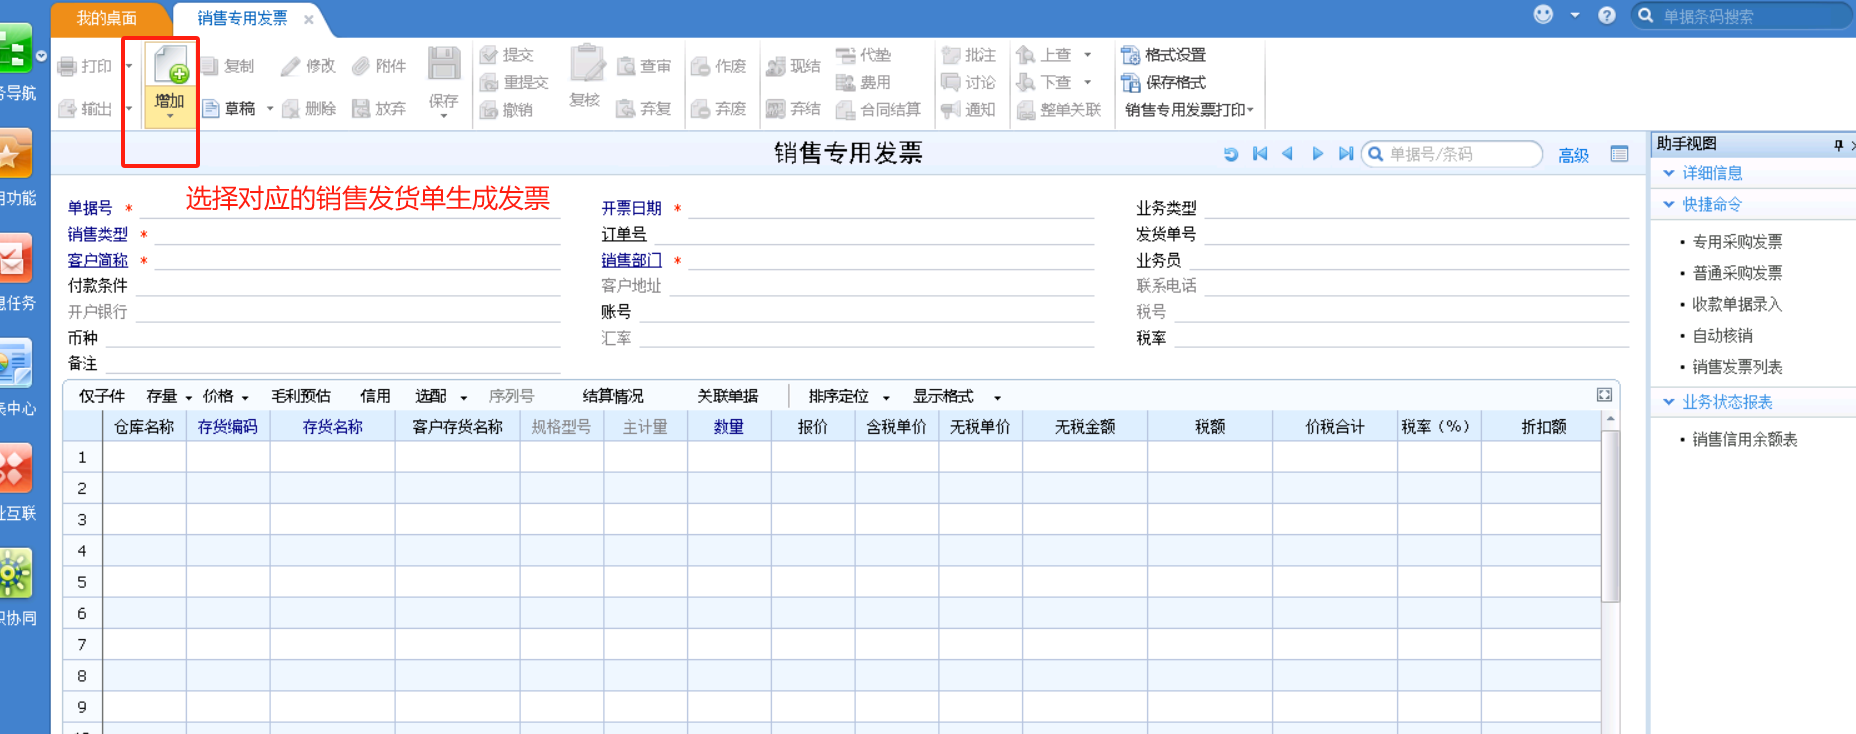Click the 修改 edit pencil icon
The image size is (1856, 734).
(290, 67)
